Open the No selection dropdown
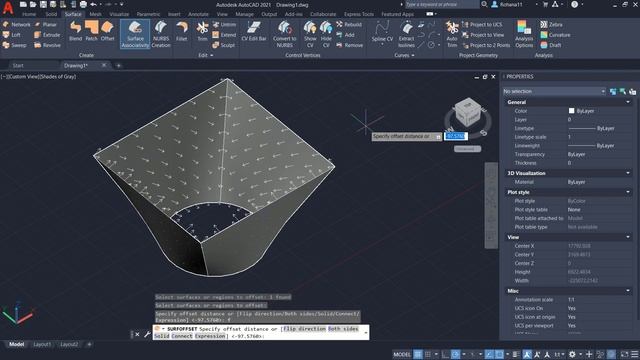 click(554, 91)
